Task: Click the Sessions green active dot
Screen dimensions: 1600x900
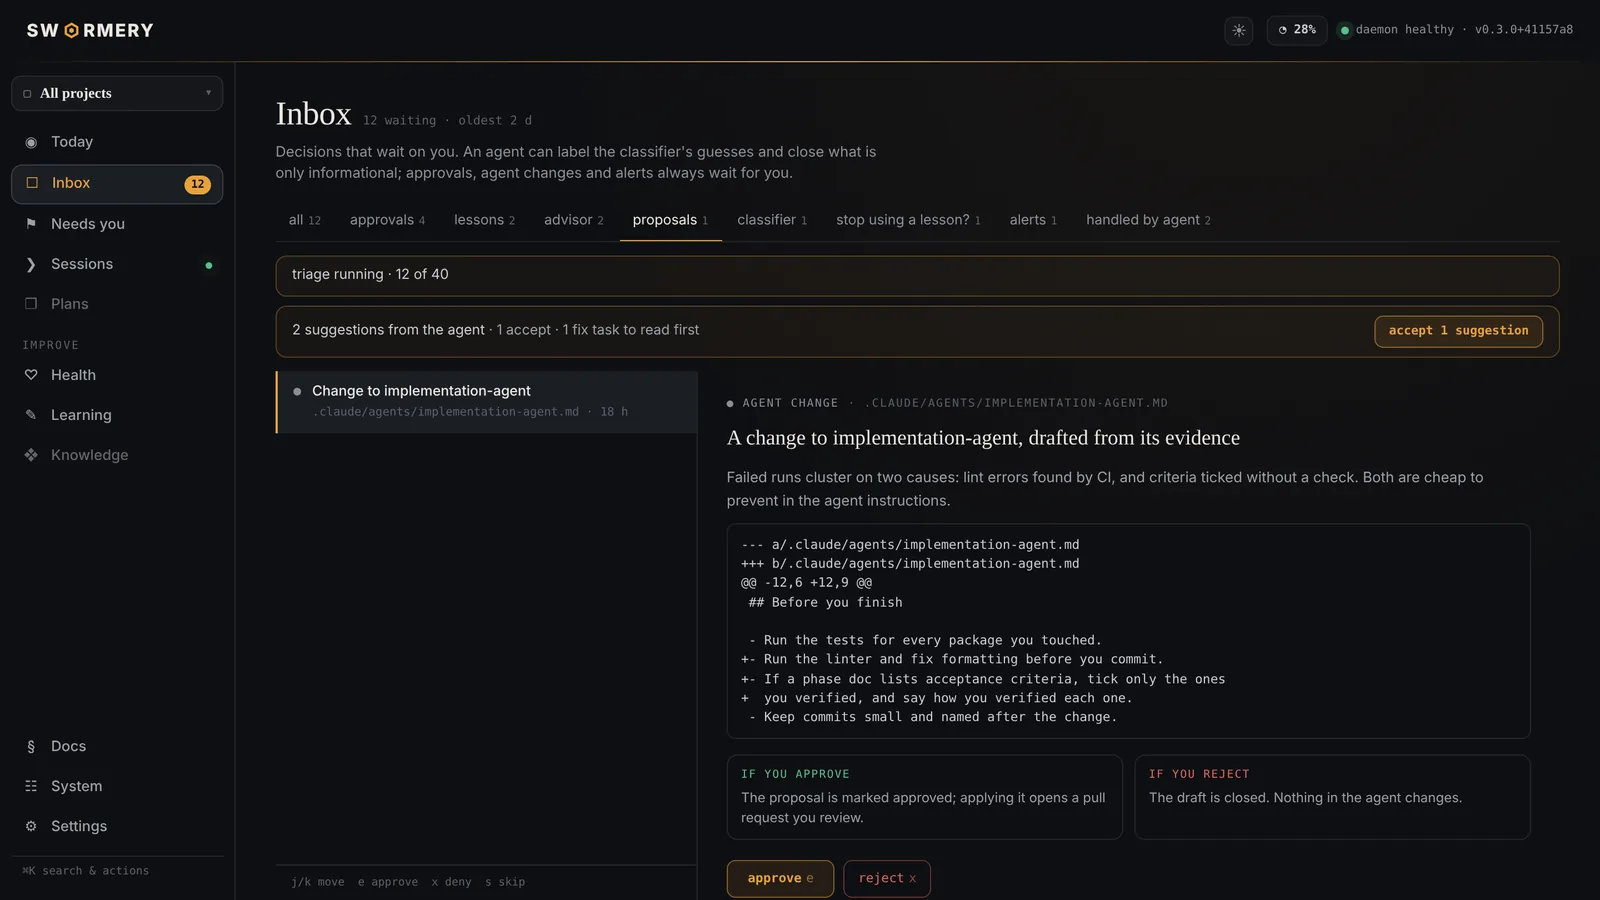Action: coord(209,265)
